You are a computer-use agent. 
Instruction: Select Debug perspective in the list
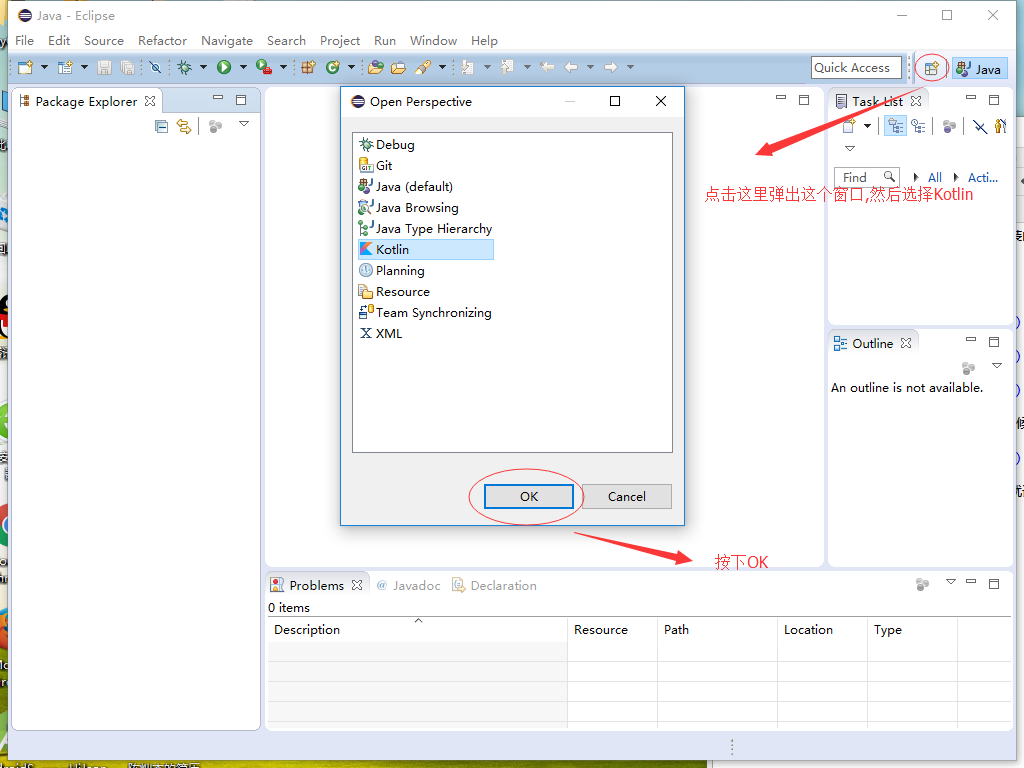point(387,144)
